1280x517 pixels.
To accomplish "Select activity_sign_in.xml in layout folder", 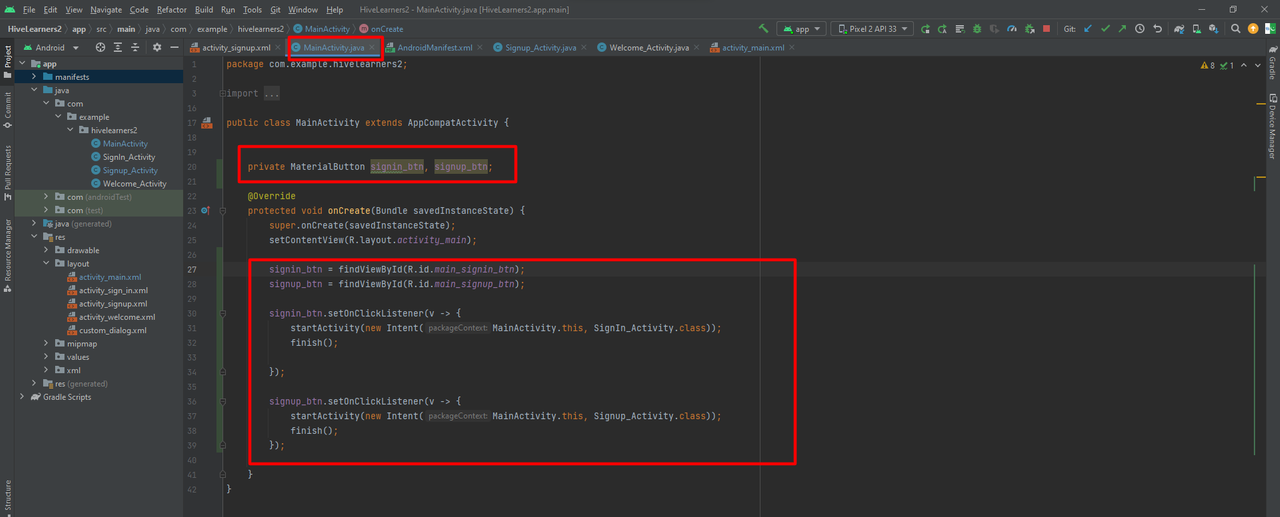I will [x=106, y=290].
